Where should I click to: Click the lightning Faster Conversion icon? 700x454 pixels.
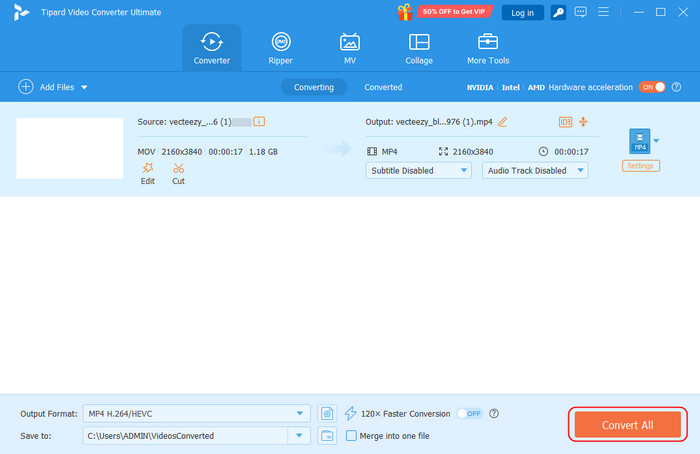point(350,413)
